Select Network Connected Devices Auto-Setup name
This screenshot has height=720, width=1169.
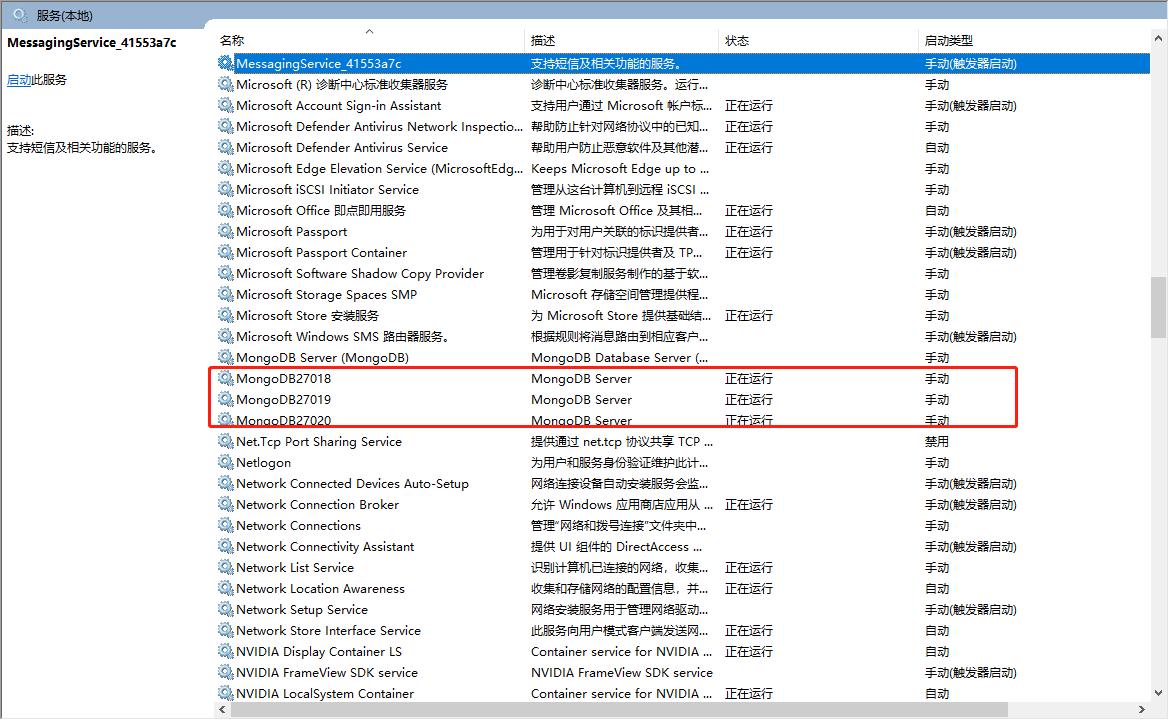coord(353,484)
